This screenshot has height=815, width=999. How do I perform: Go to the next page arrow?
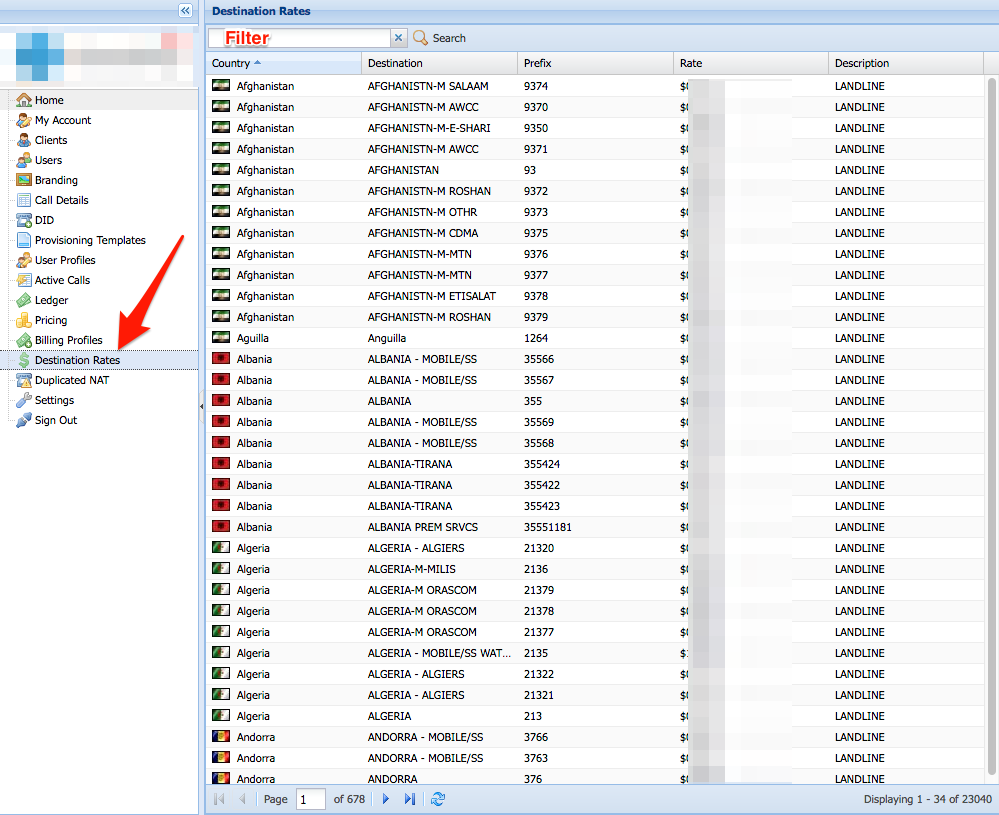coord(385,798)
